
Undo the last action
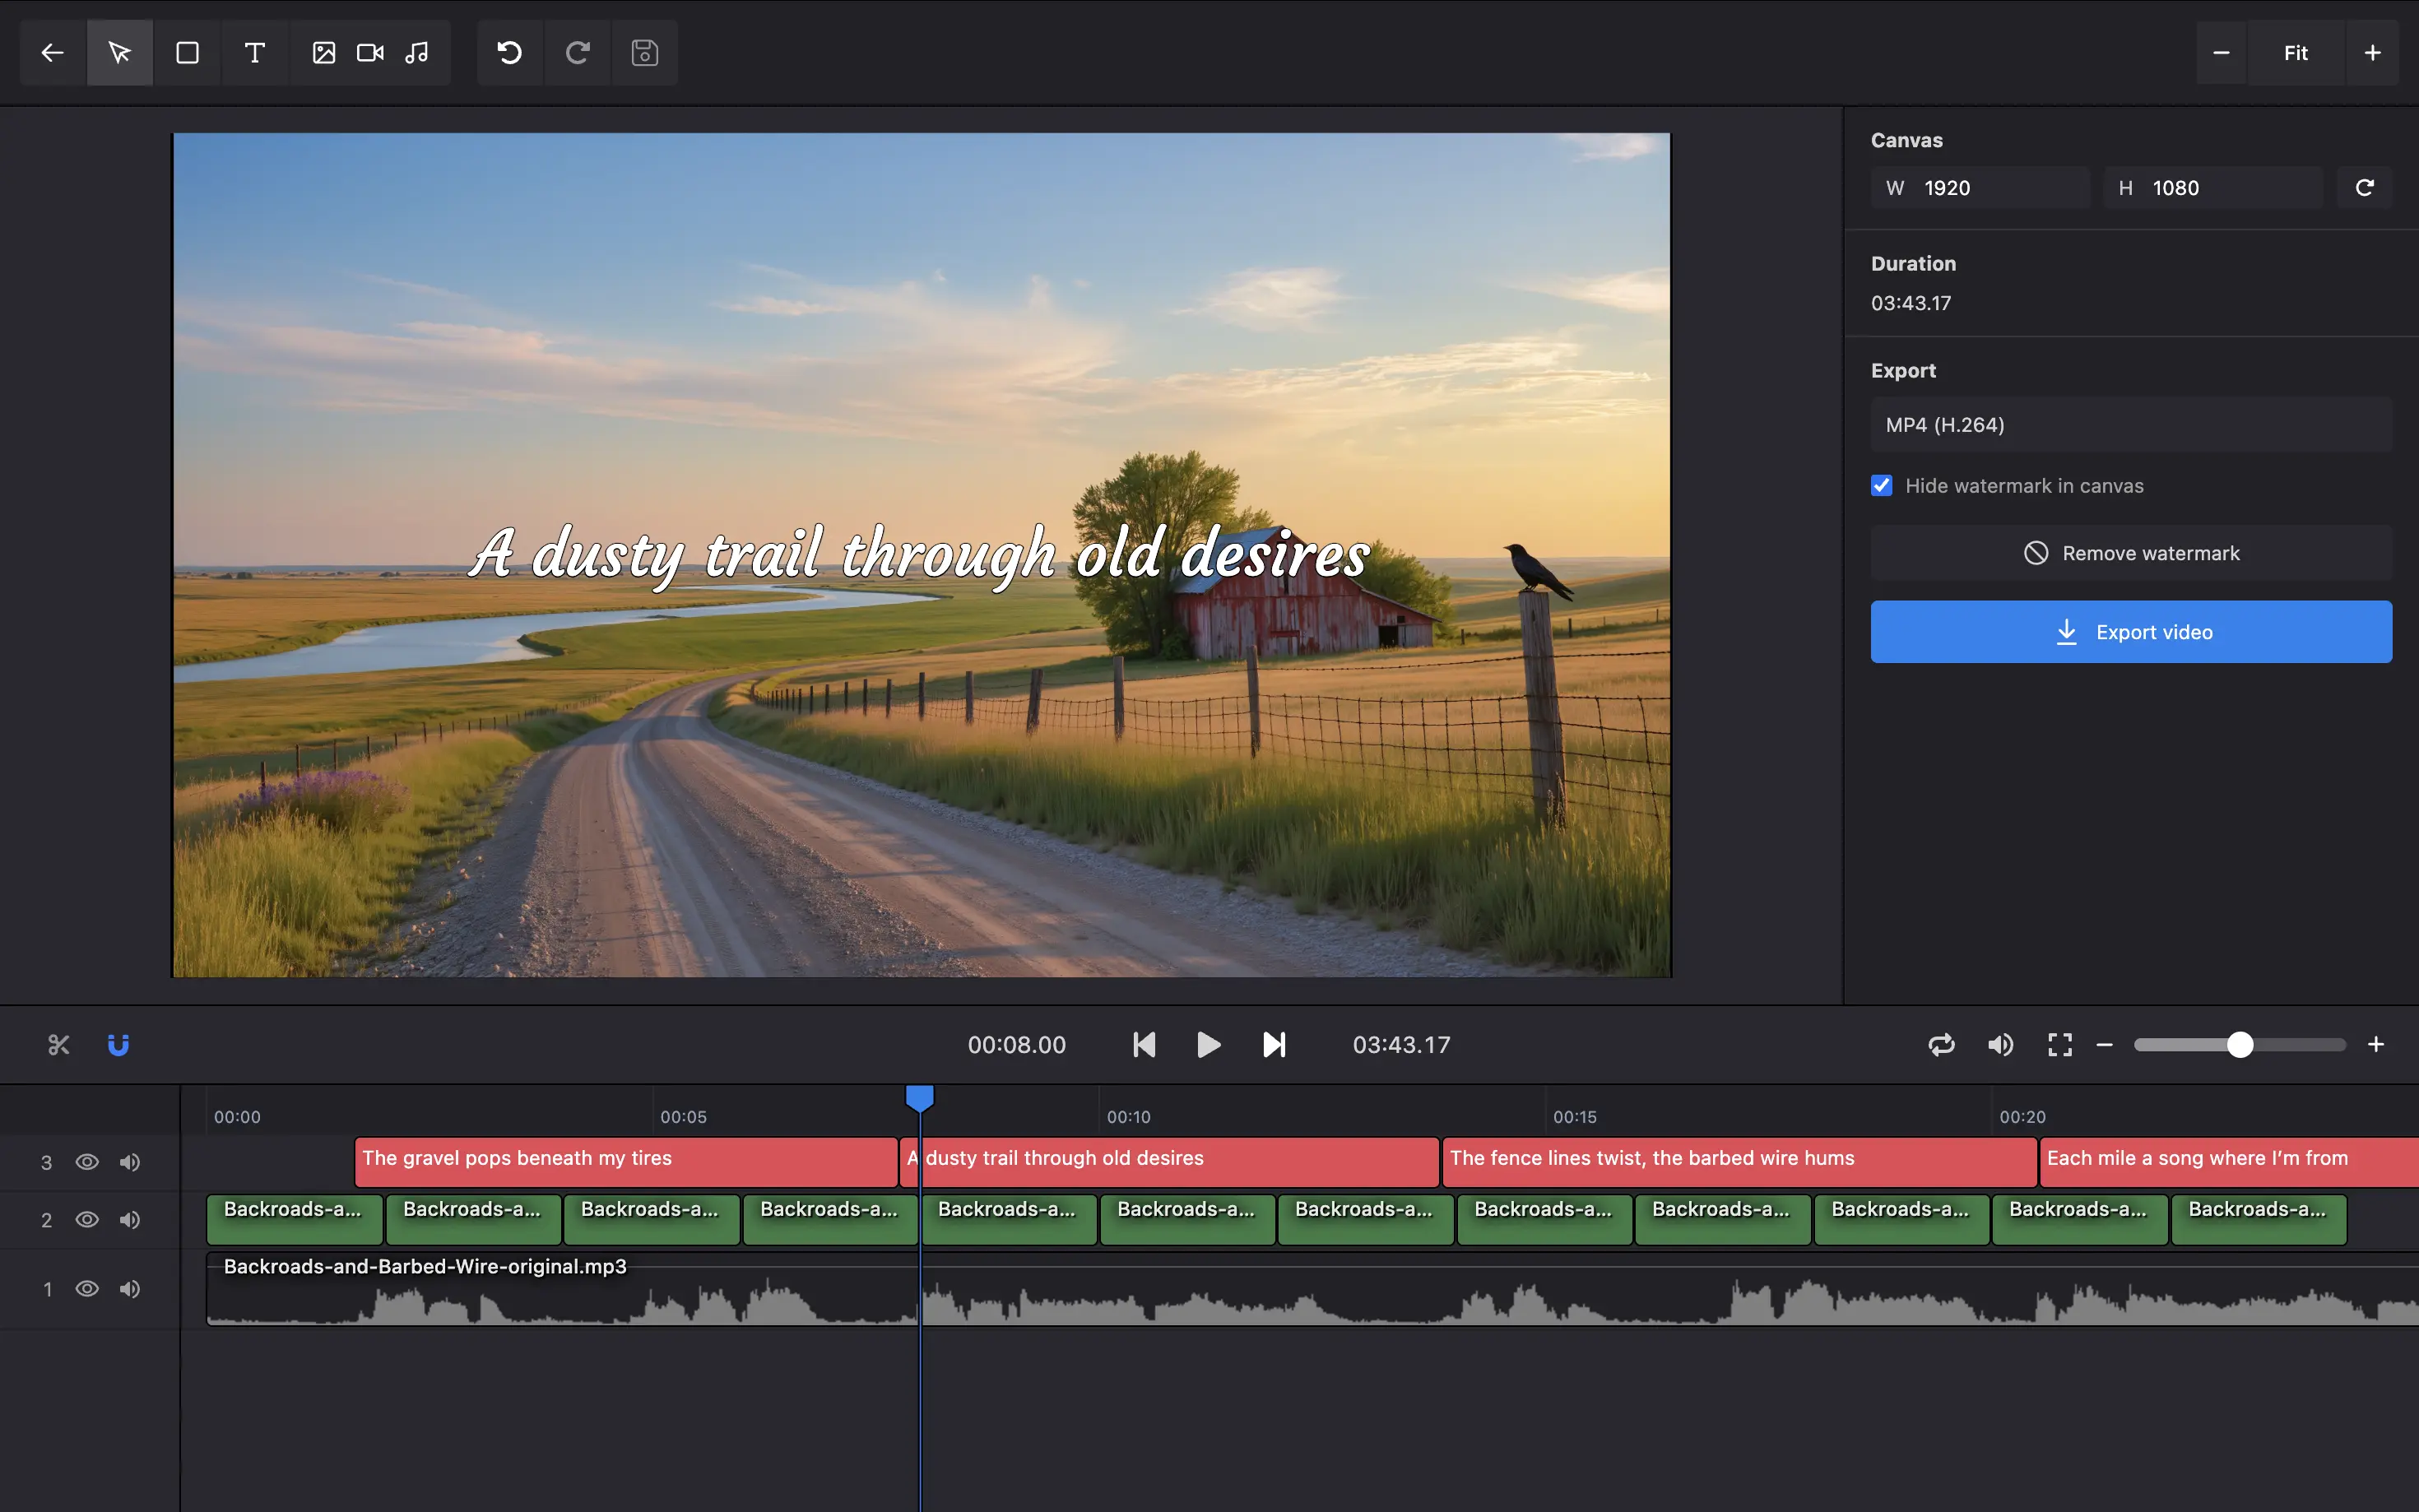509,52
